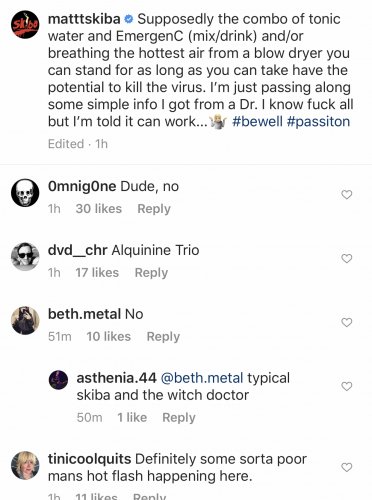
Task: Reply to asthenia.44's comment
Action: [x=179, y=418]
